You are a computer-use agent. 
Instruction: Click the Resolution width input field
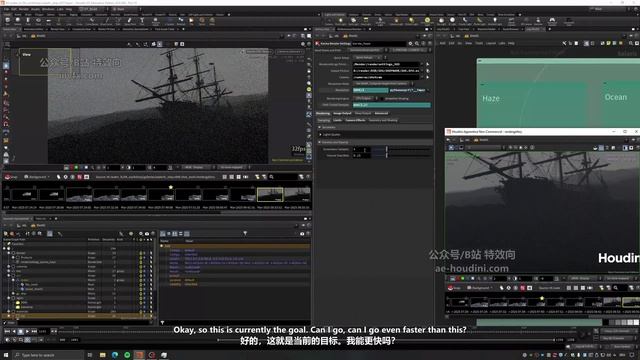click(x=371, y=90)
